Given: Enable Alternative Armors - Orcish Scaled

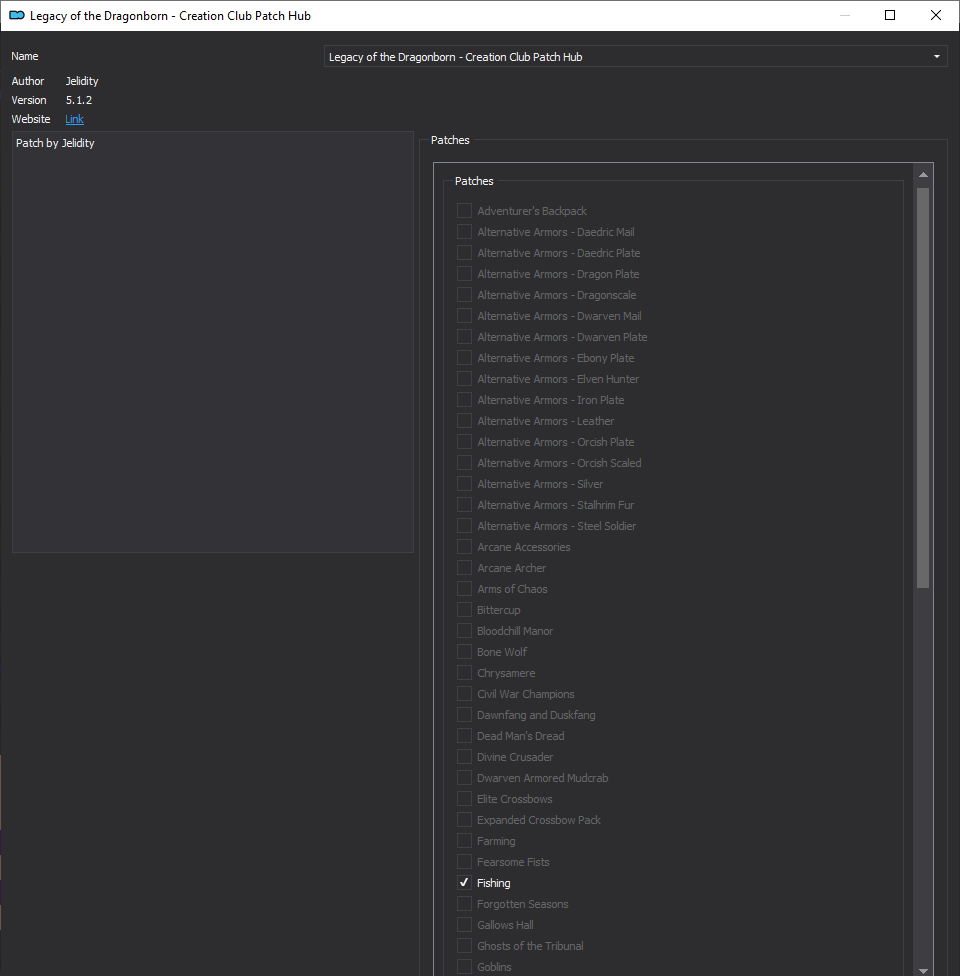Looking at the screenshot, I should [464, 462].
